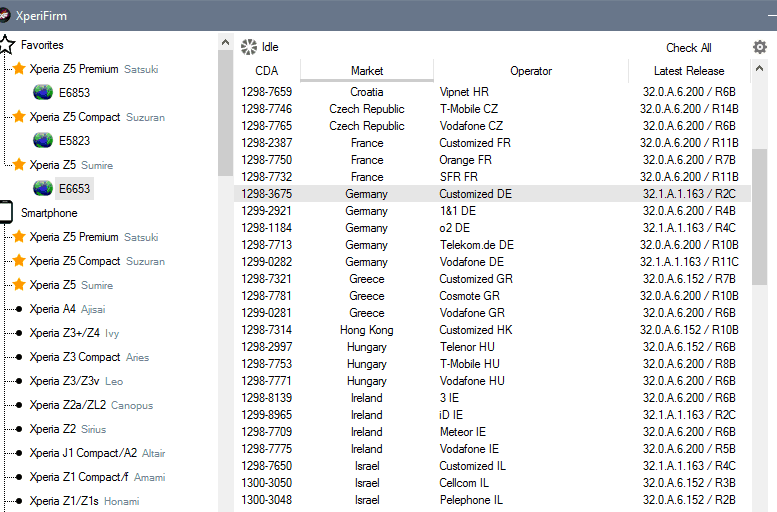Click the Smartphone category icon
The image size is (777, 512).
(5, 212)
